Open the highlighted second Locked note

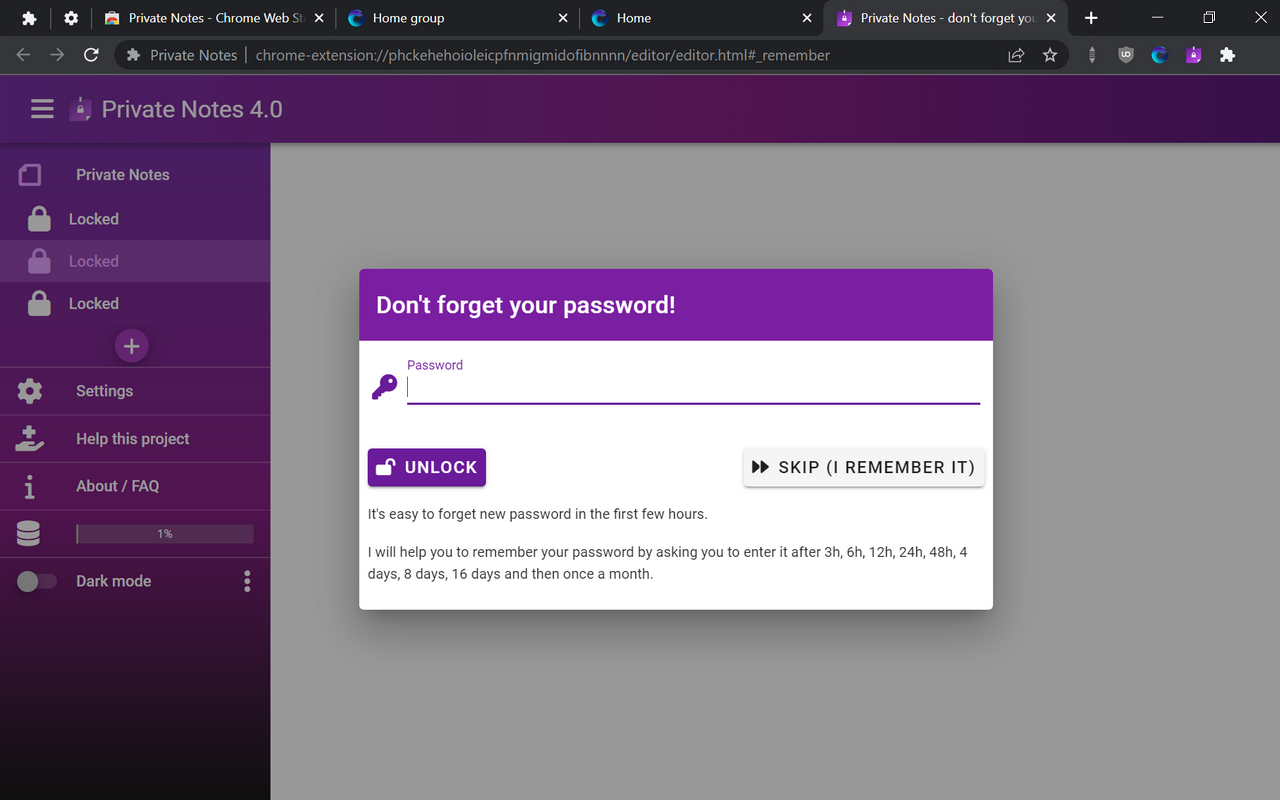pyautogui.click(x=135, y=261)
